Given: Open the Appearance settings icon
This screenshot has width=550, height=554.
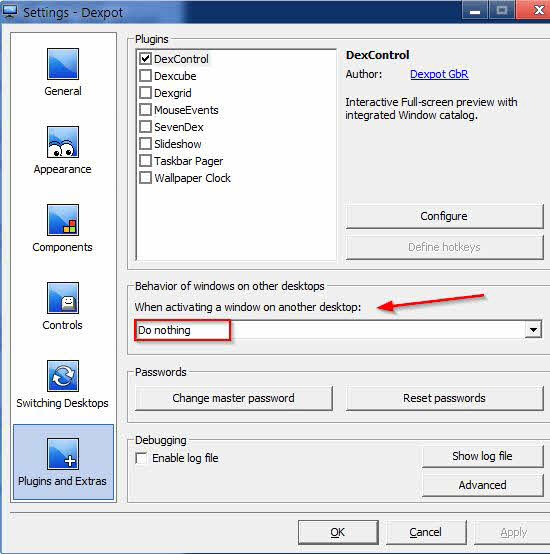Looking at the screenshot, I should point(63,142).
